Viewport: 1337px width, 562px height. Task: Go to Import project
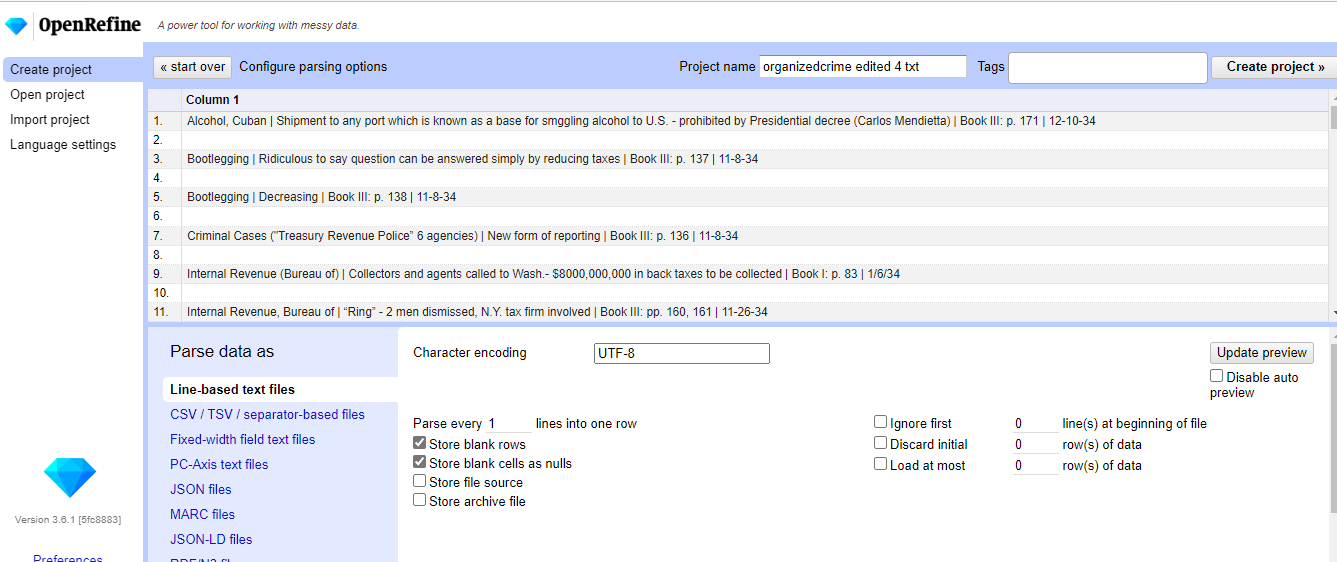pyautogui.click(x=50, y=119)
